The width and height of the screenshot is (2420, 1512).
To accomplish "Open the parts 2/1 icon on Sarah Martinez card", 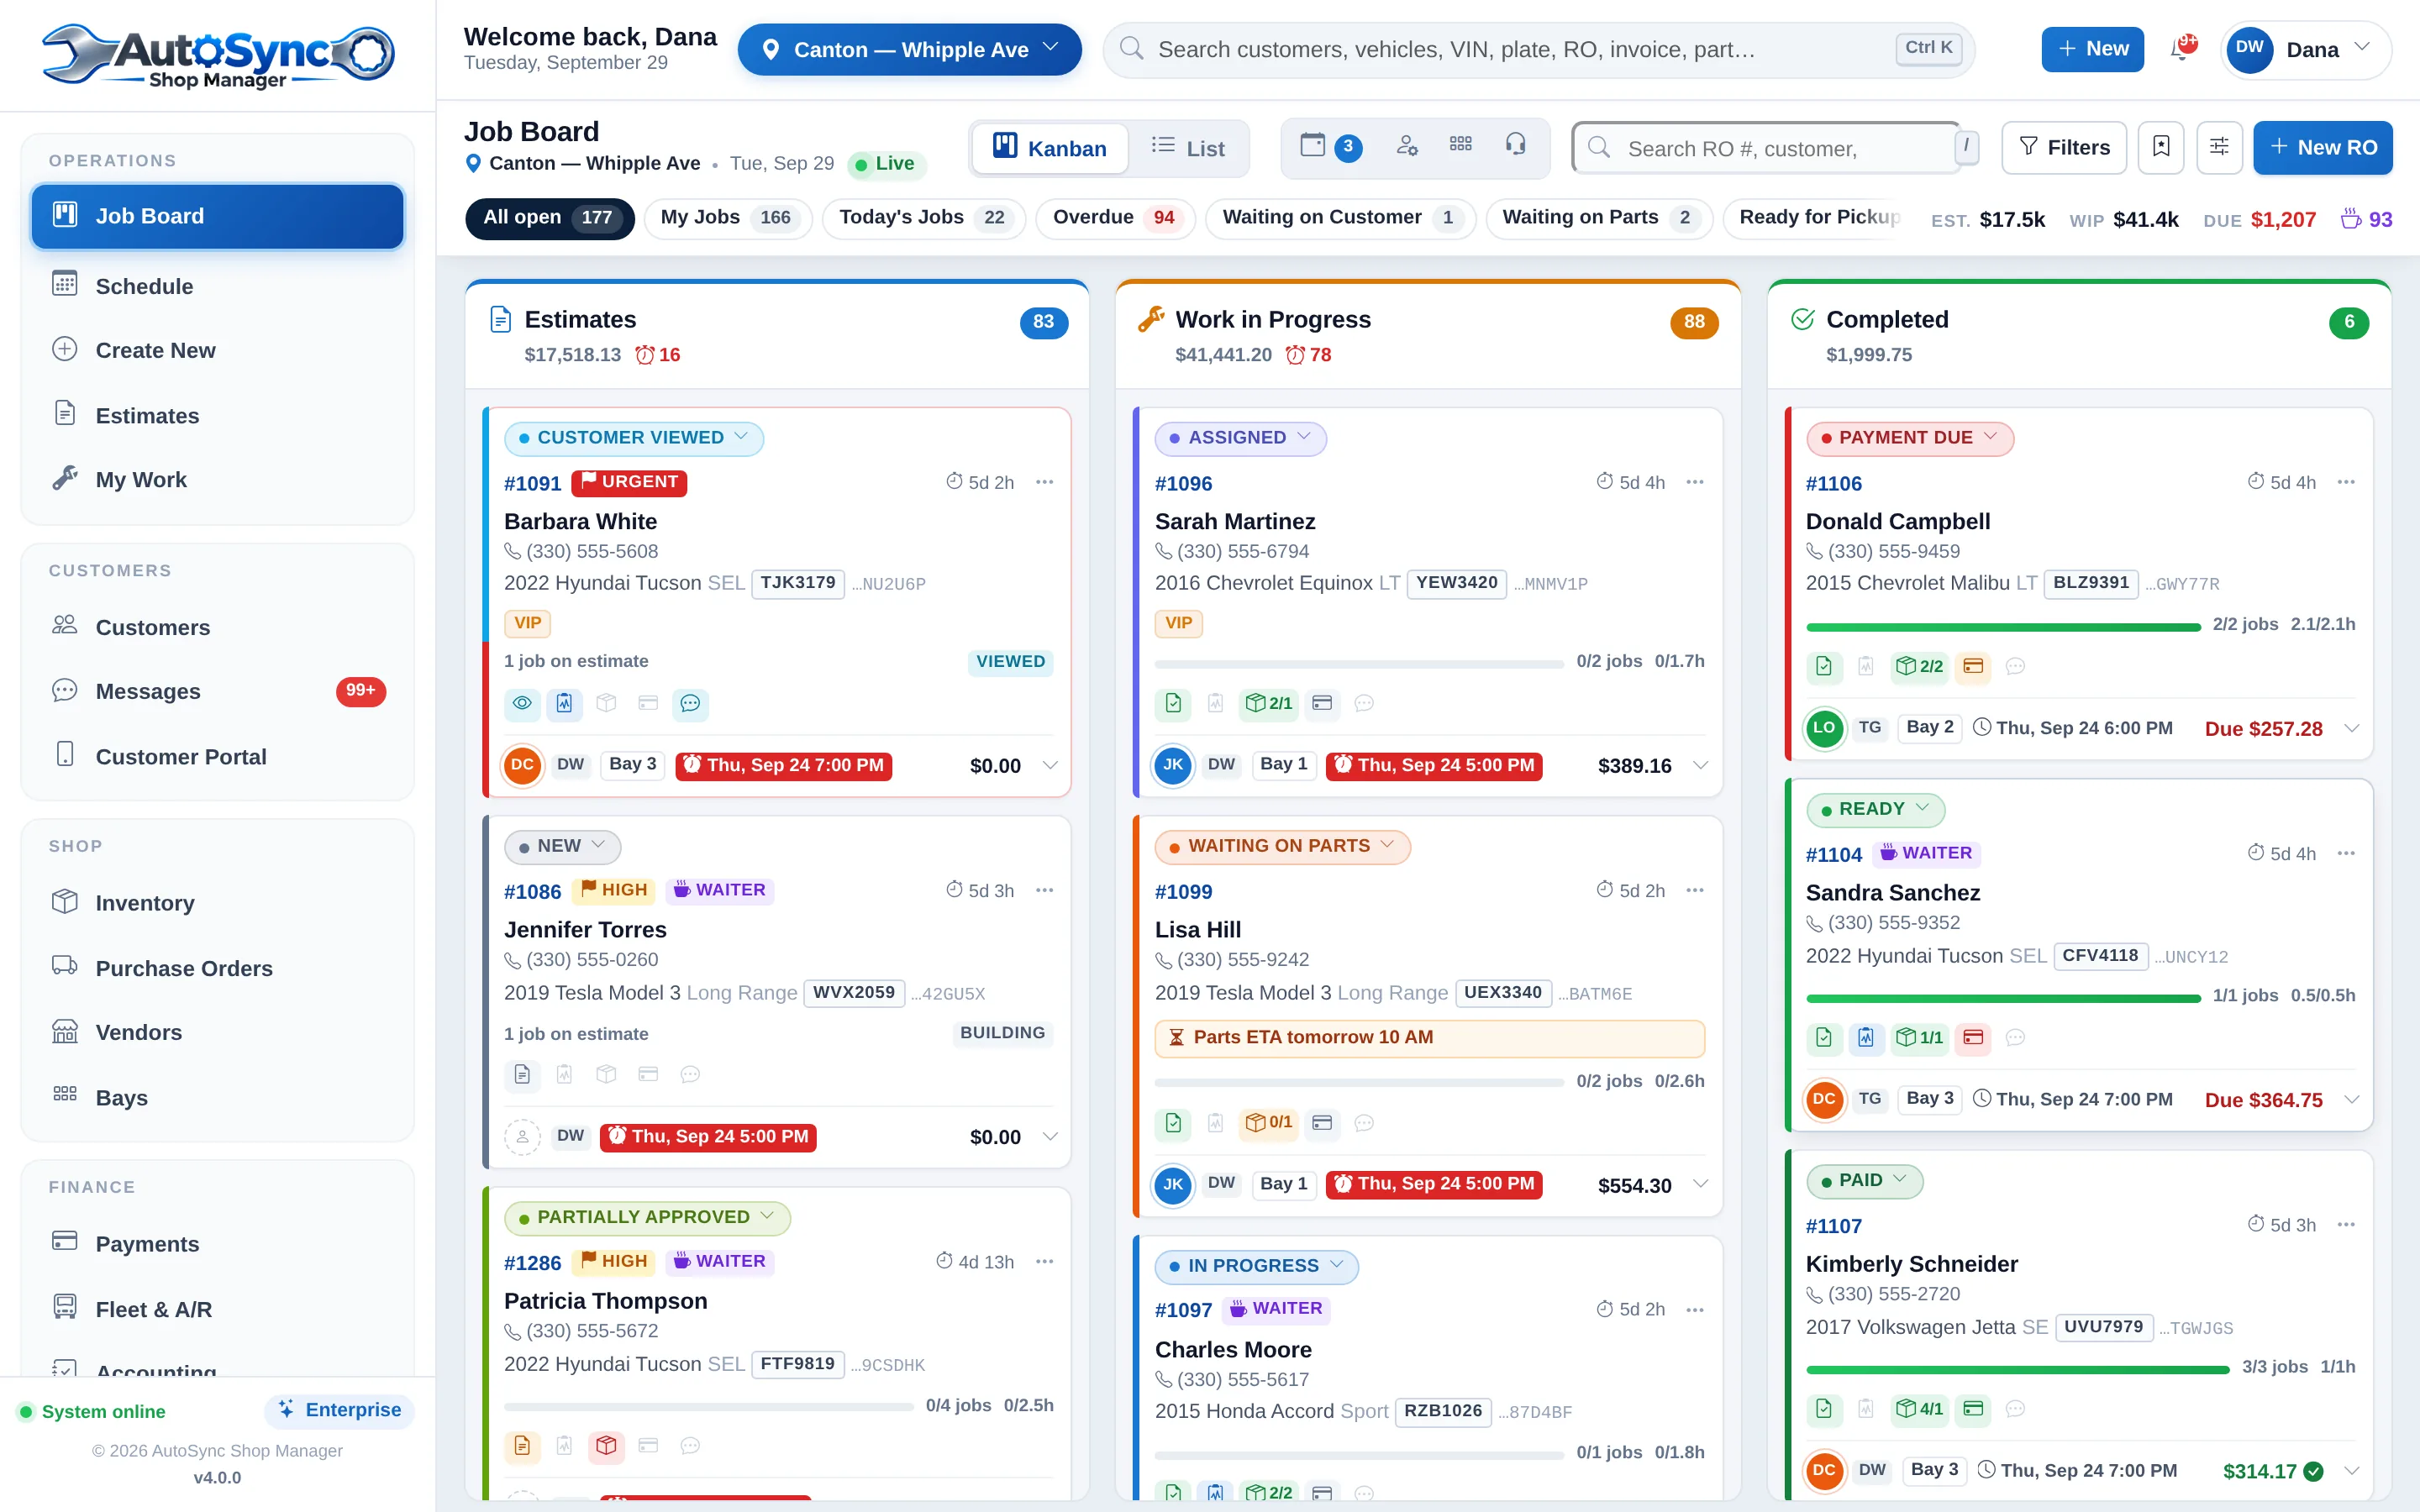I will point(1269,703).
